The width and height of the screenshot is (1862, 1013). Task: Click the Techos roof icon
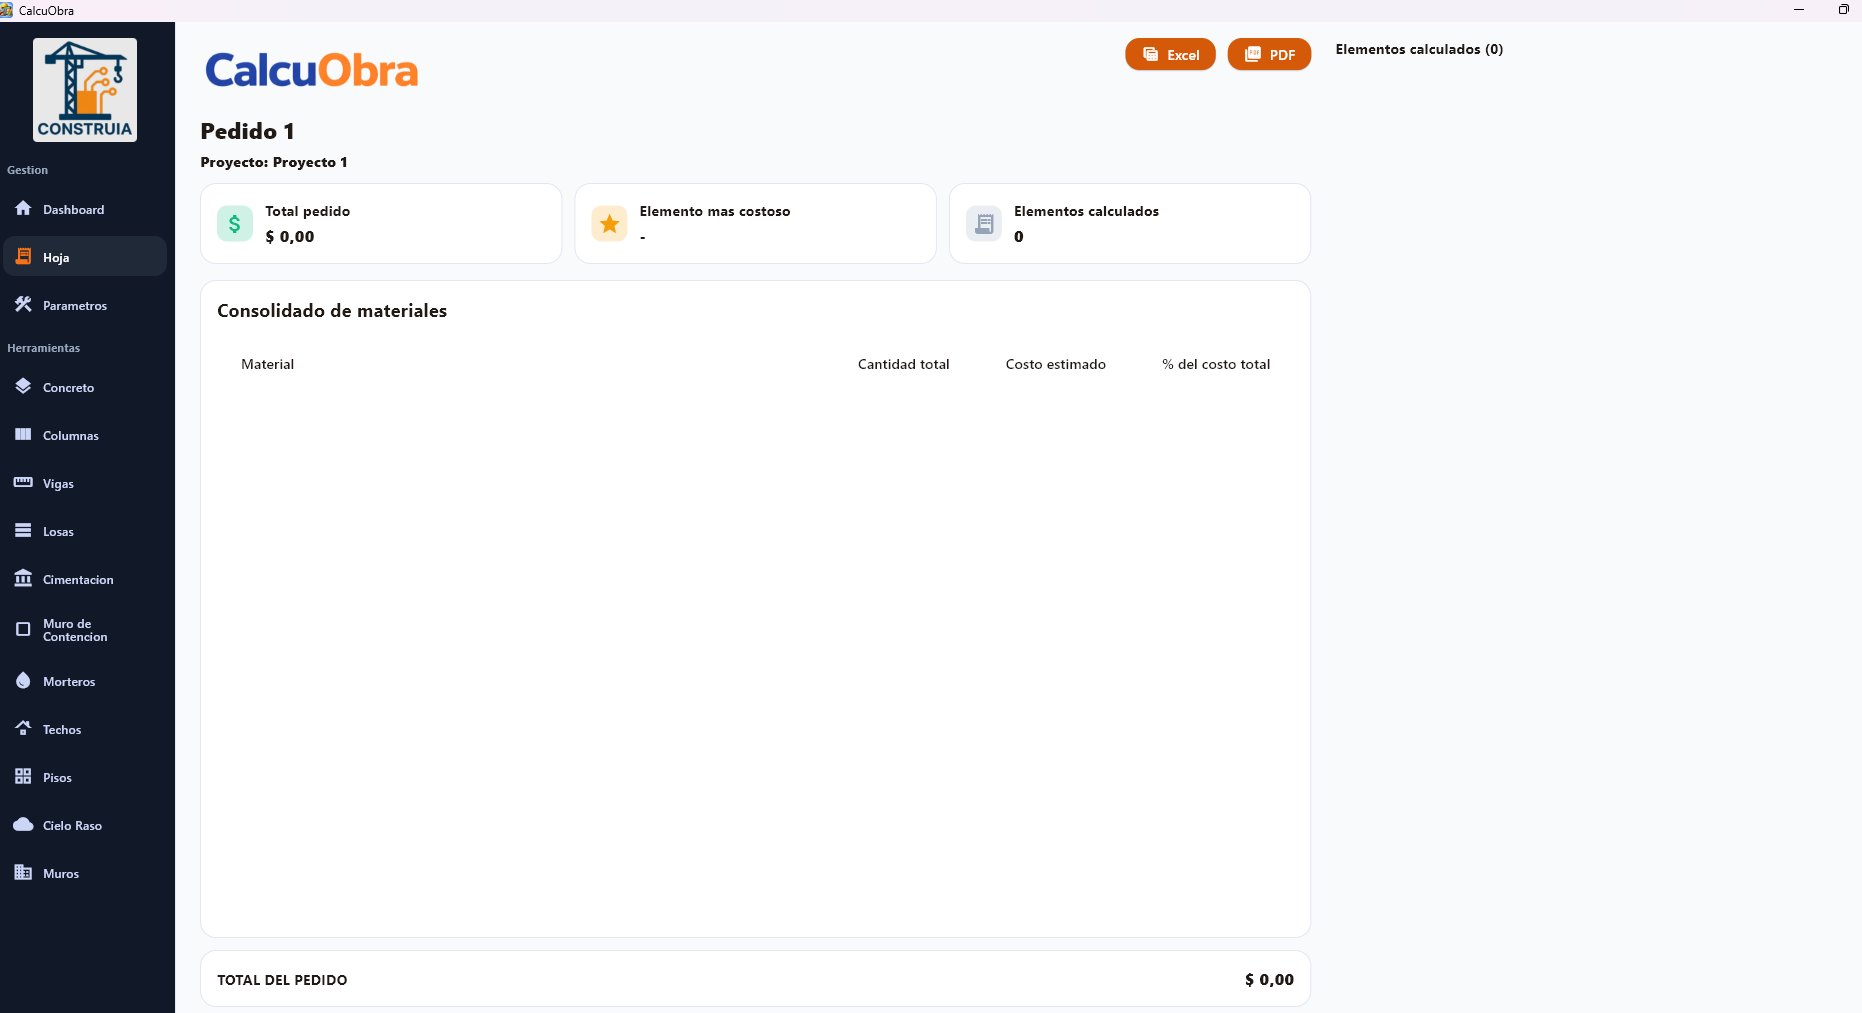coord(23,728)
